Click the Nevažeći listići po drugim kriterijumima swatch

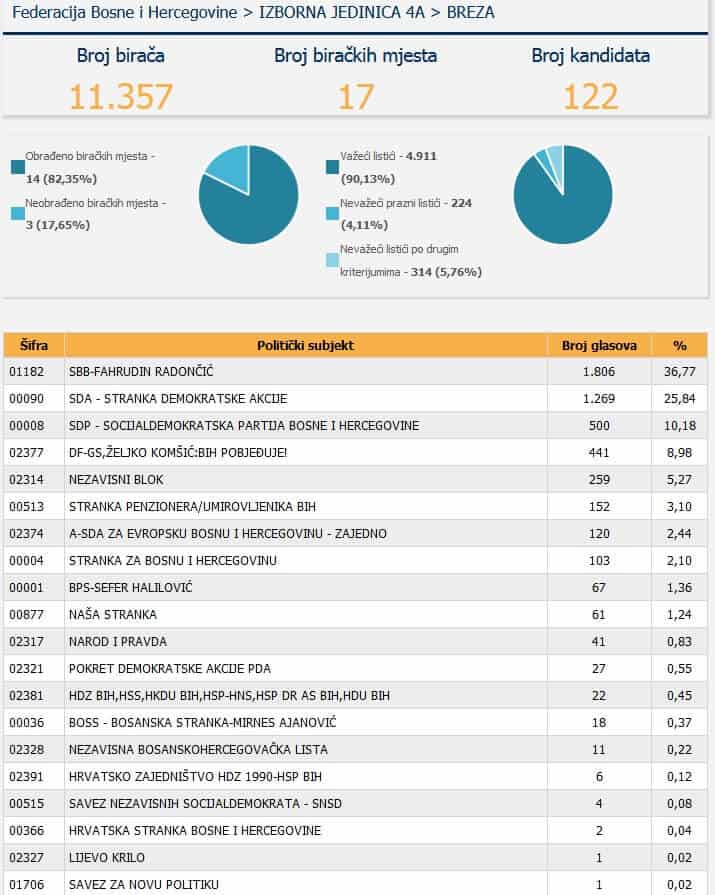coord(332,259)
